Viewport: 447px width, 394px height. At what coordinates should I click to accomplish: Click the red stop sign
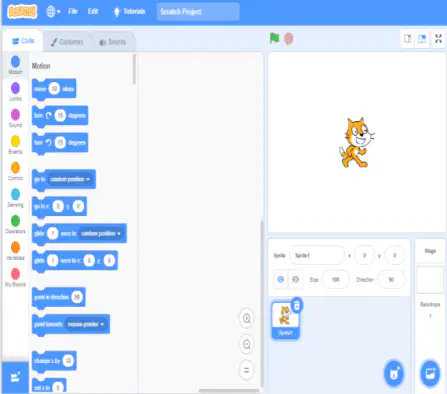[x=289, y=39]
